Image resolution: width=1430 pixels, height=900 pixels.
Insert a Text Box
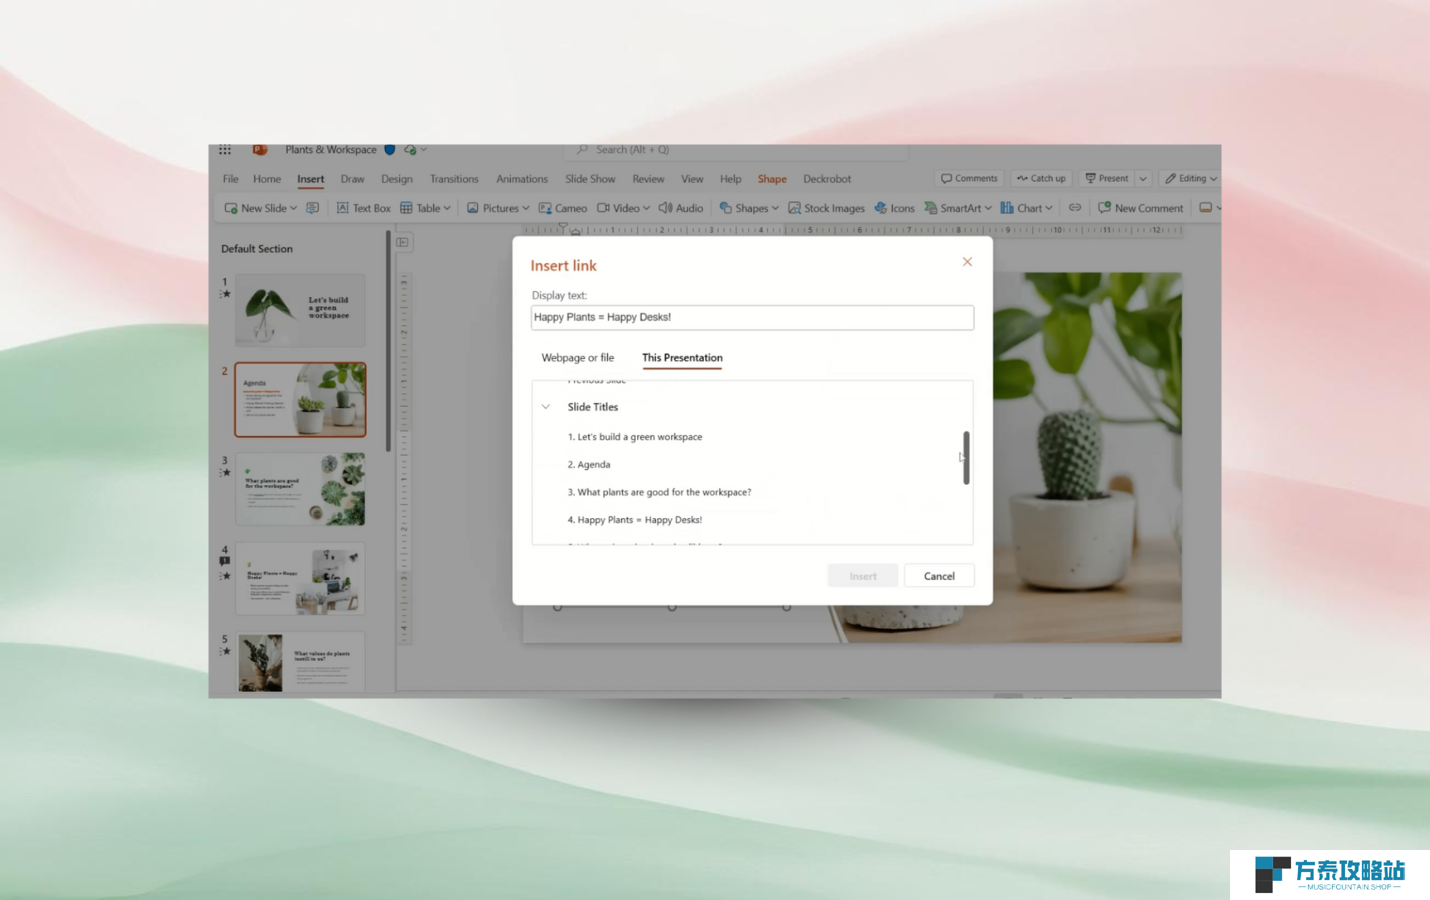(363, 208)
